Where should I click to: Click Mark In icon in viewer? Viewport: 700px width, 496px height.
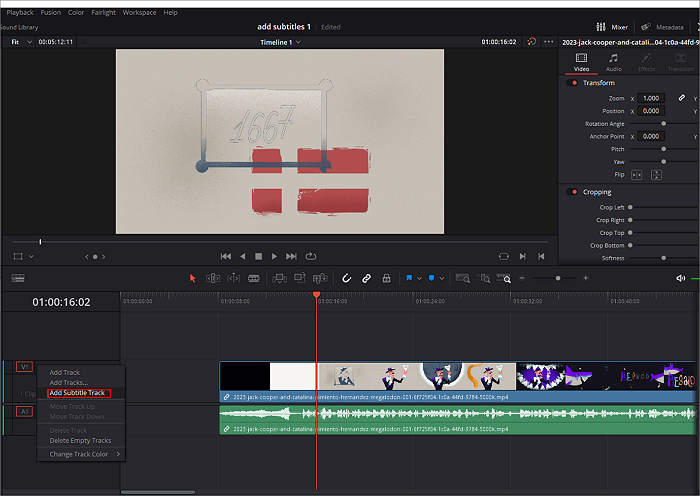click(522, 256)
